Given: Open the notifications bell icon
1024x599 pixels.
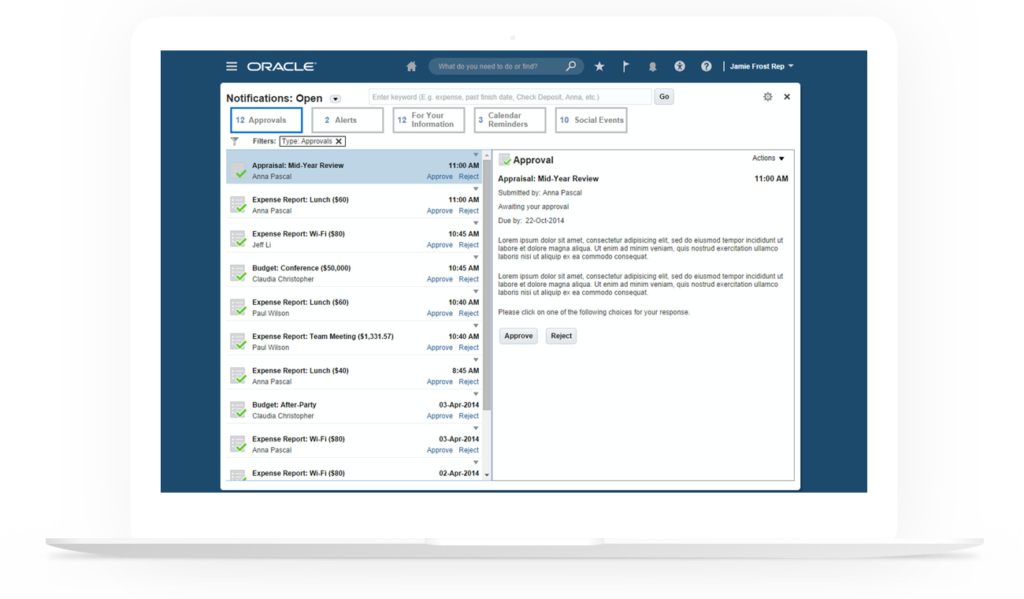Looking at the screenshot, I should click(653, 67).
